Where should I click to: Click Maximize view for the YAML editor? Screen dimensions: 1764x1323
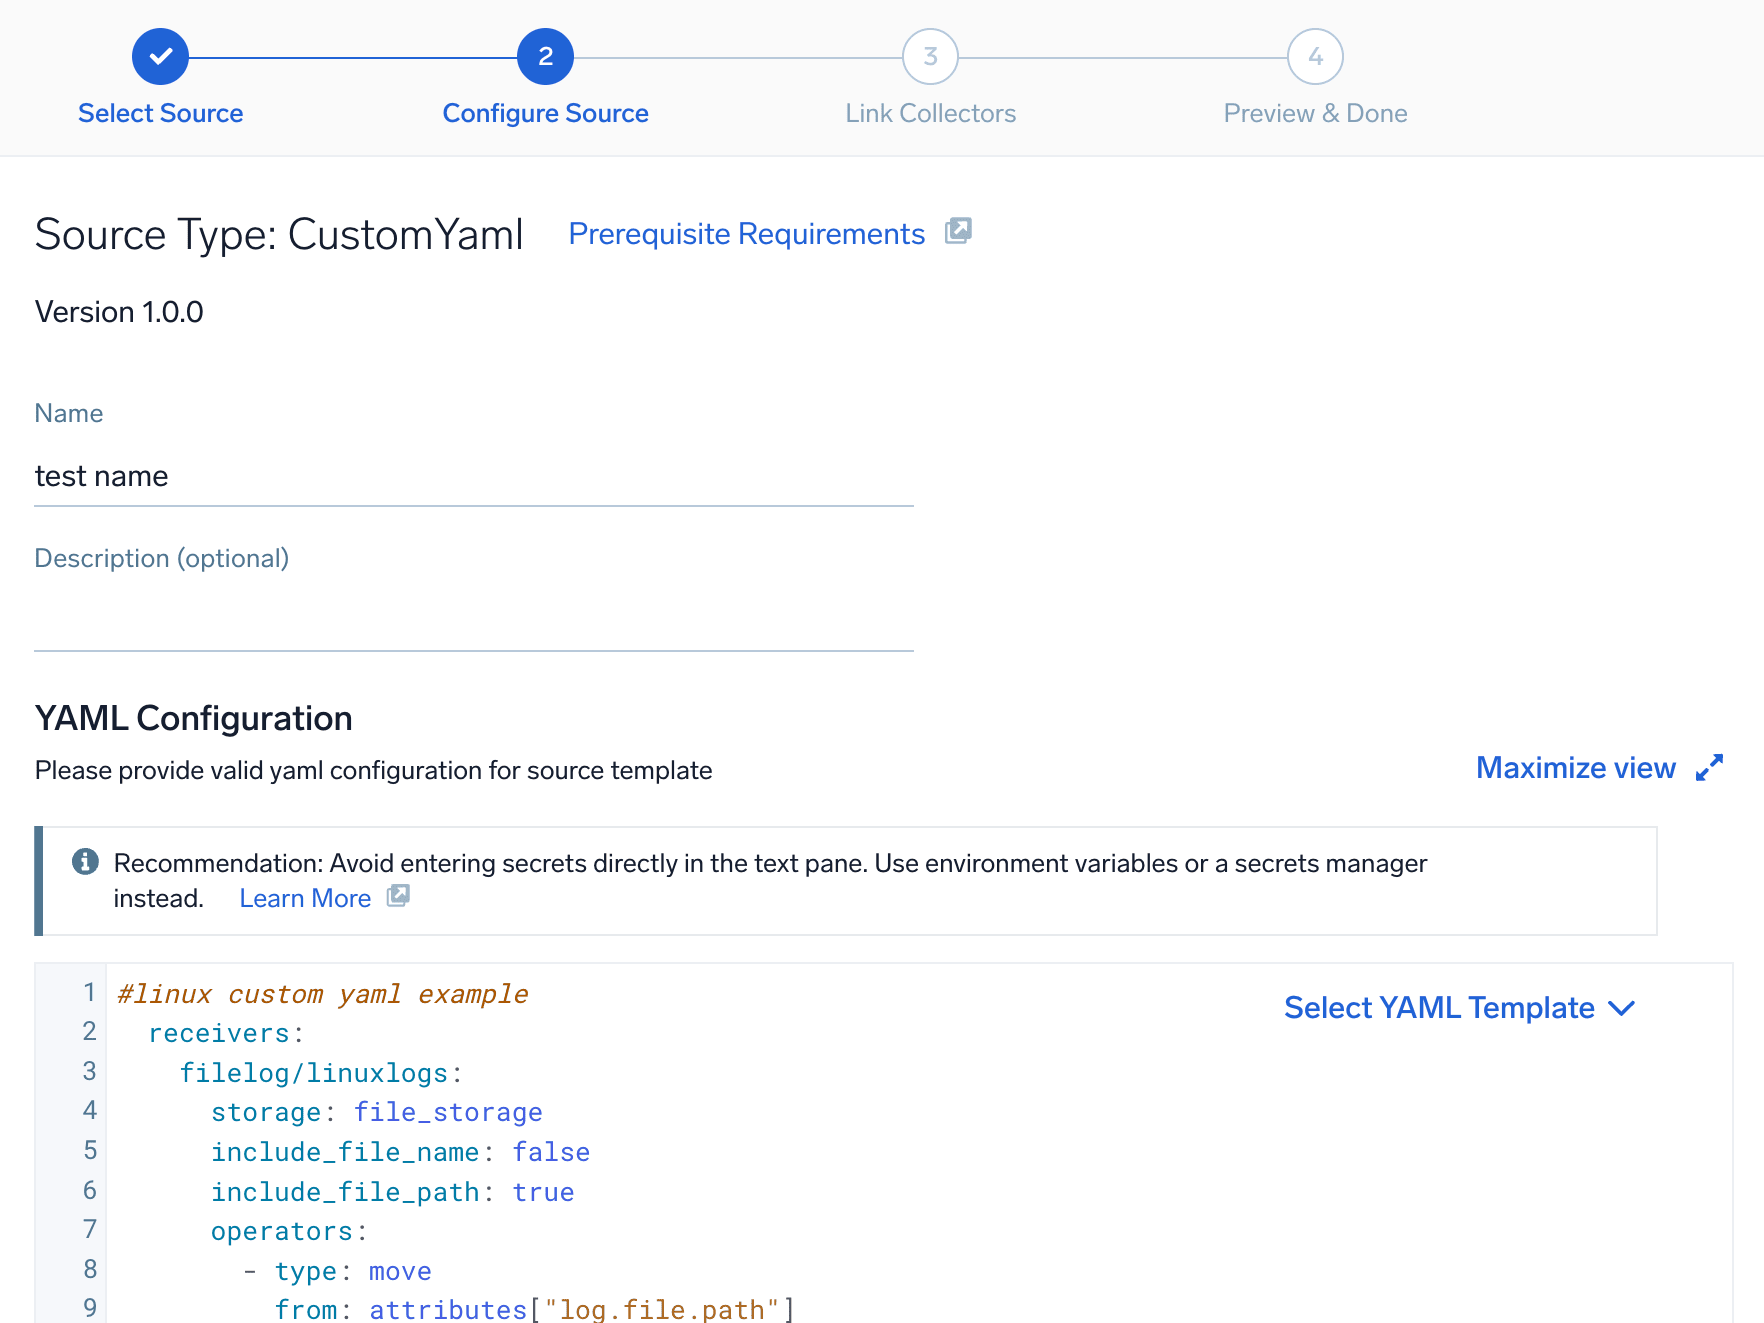pyautogui.click(x=1575, y=767)
